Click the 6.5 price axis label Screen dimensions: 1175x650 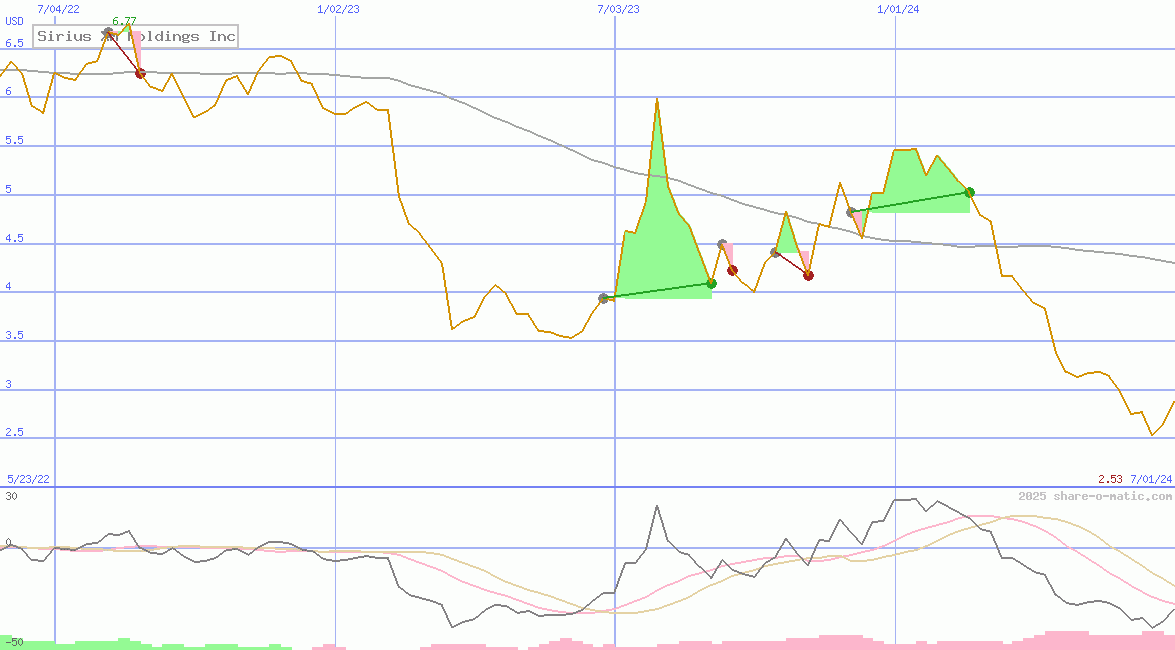[14, 43]
